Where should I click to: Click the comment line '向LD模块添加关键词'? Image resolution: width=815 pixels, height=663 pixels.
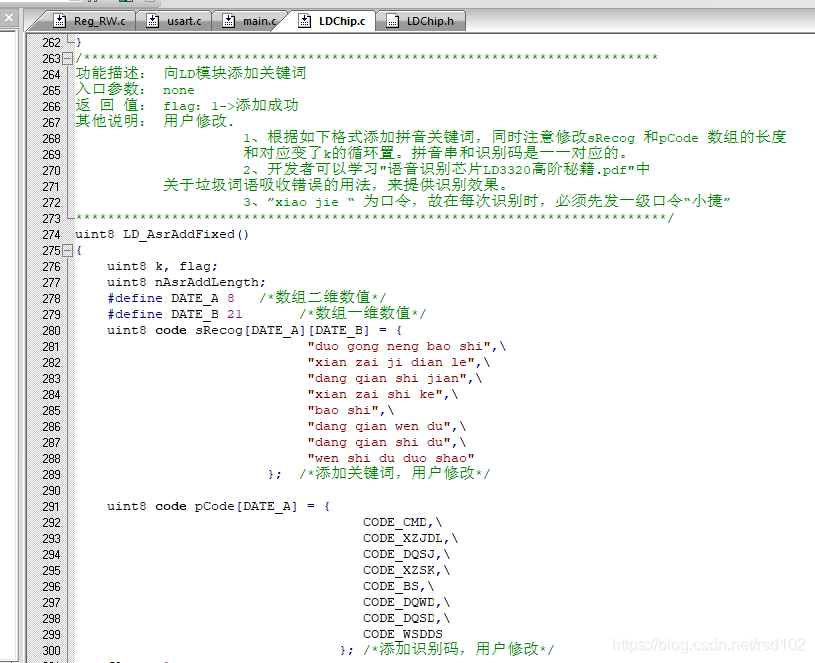(234, 74)
